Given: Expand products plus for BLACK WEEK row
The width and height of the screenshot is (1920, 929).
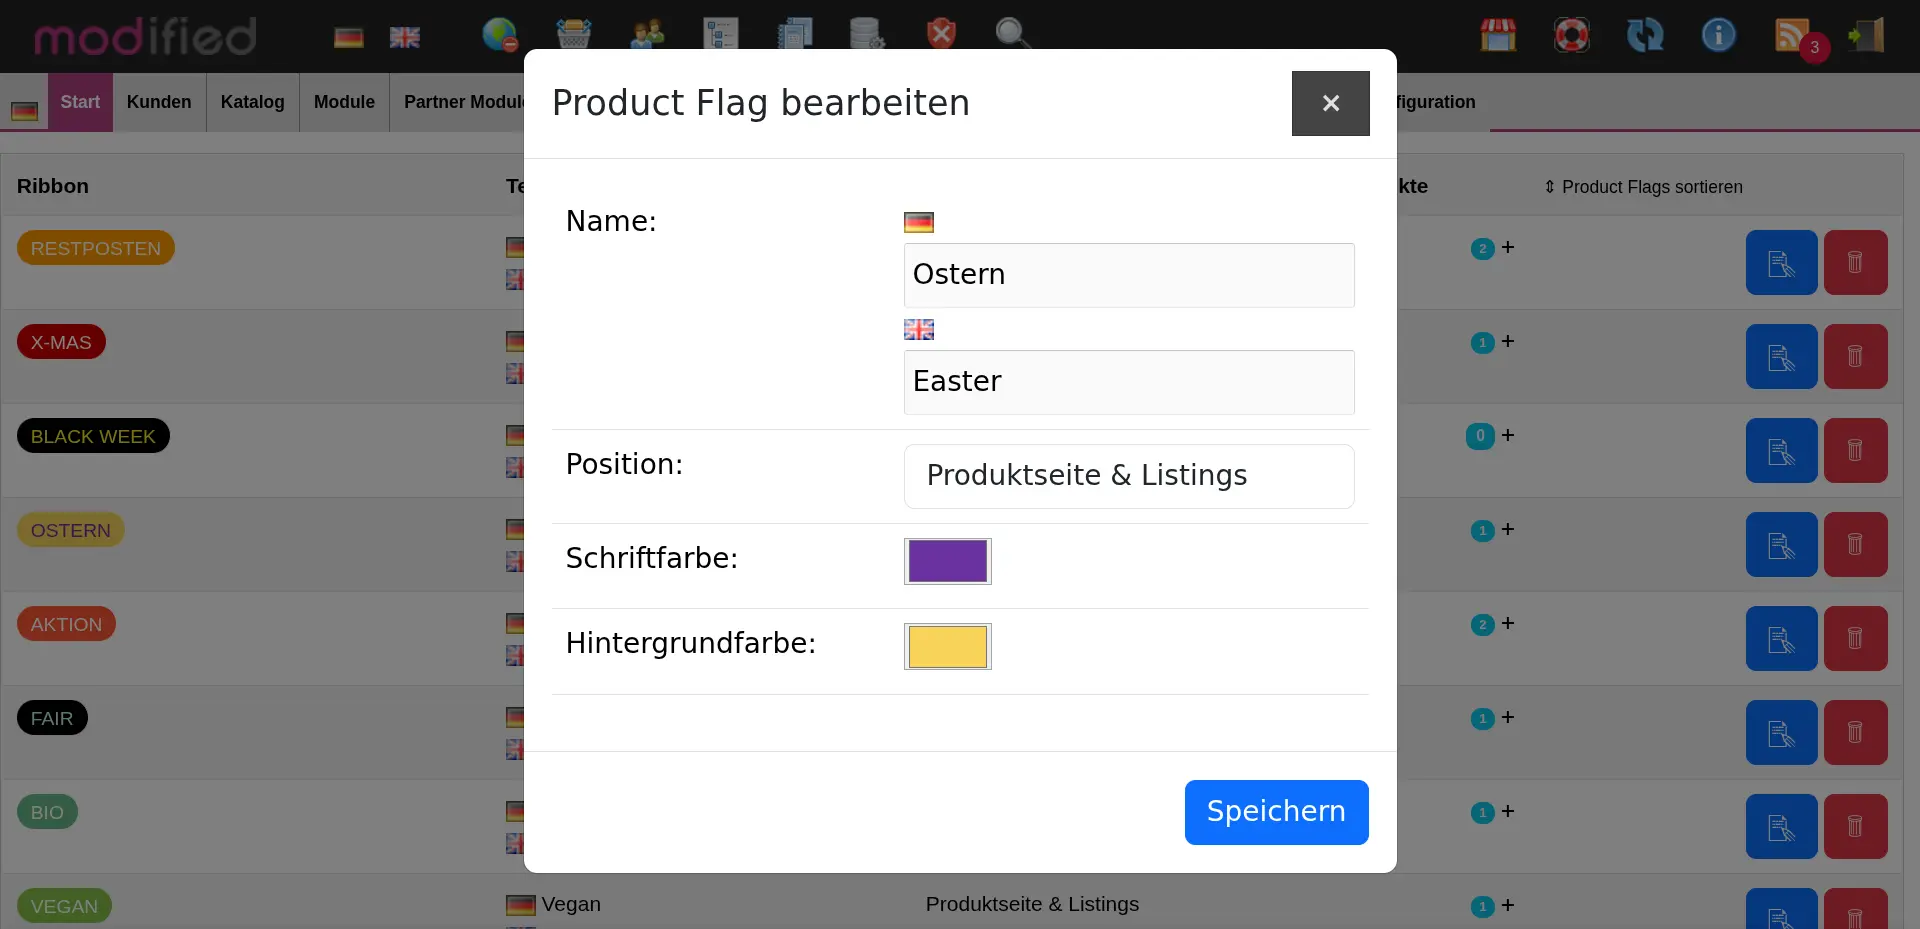Looking at the screenshot, I should coord(1508,435).
